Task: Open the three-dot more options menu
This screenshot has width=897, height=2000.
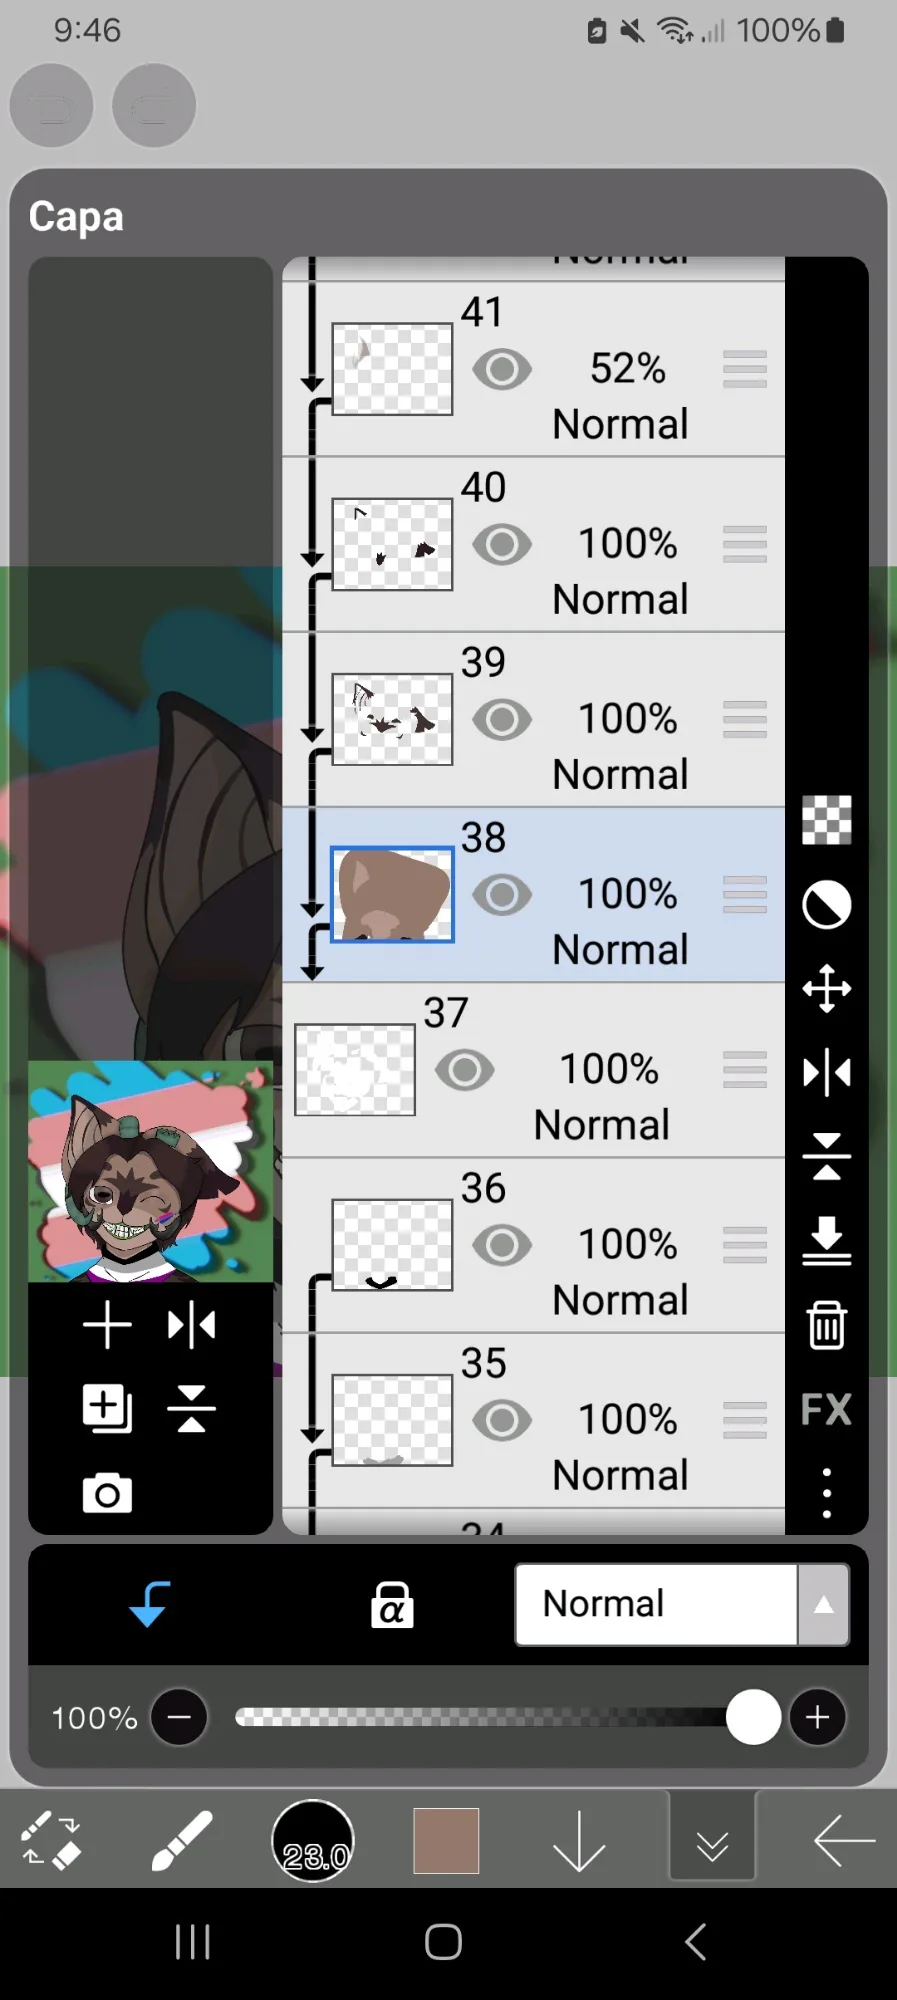Action: click(826, 1493)
